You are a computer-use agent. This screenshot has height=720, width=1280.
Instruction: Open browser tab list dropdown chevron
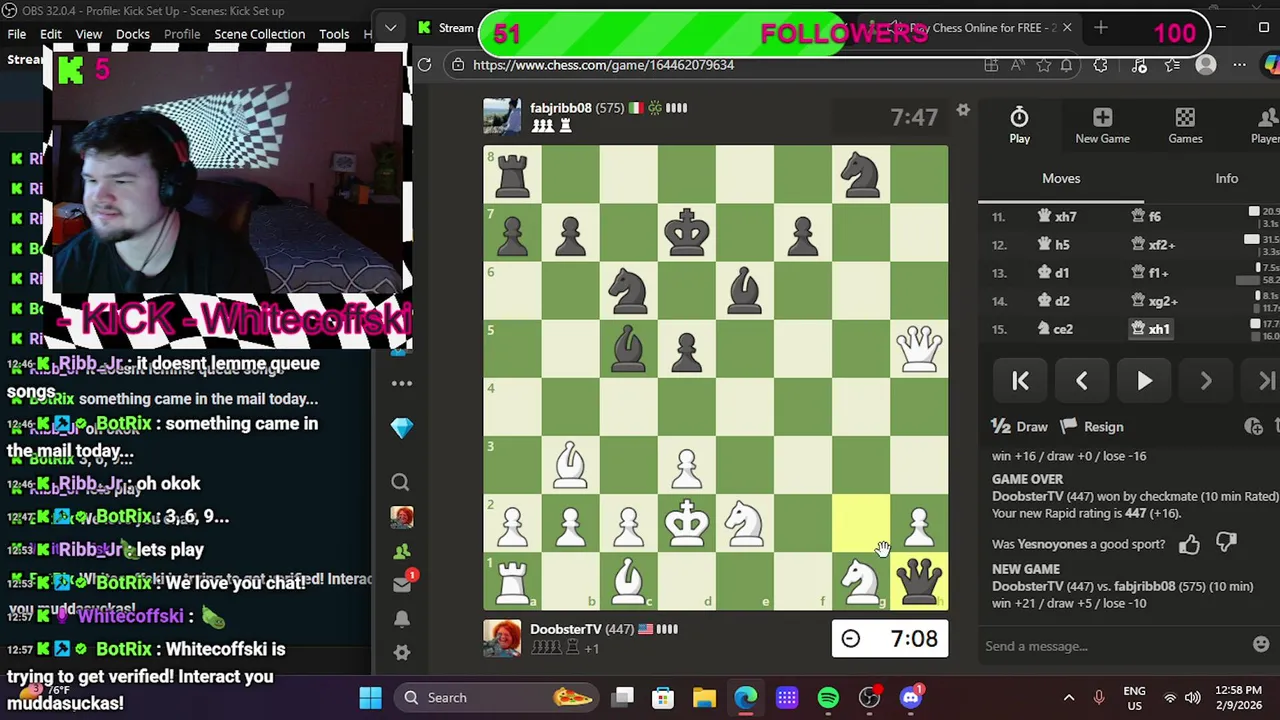click(x=391, y=27)
